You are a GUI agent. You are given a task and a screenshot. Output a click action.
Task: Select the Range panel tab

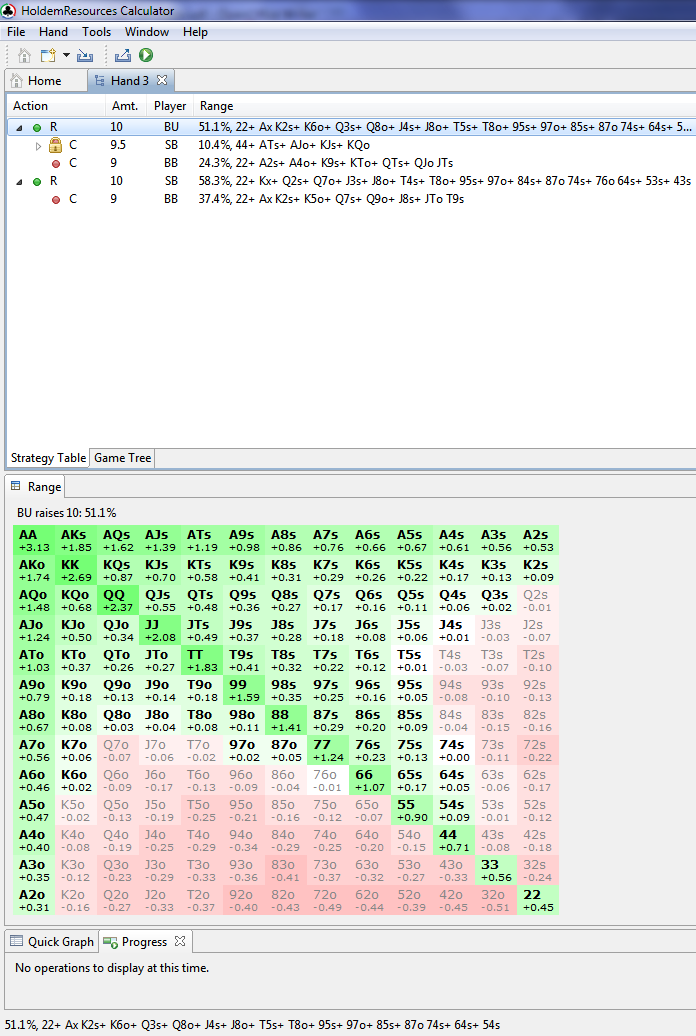pyautogui.click(x=36, y=487)
